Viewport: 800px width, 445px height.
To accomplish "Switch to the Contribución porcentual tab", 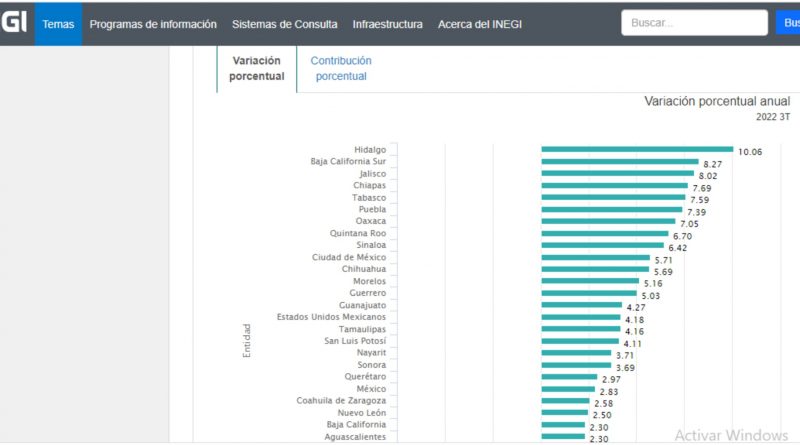I will click(x=340, y=68).
